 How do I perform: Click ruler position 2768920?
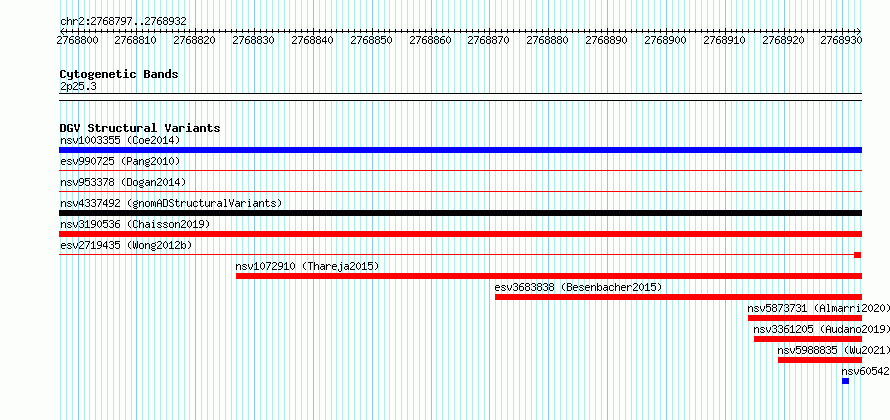tap(783, 40)
